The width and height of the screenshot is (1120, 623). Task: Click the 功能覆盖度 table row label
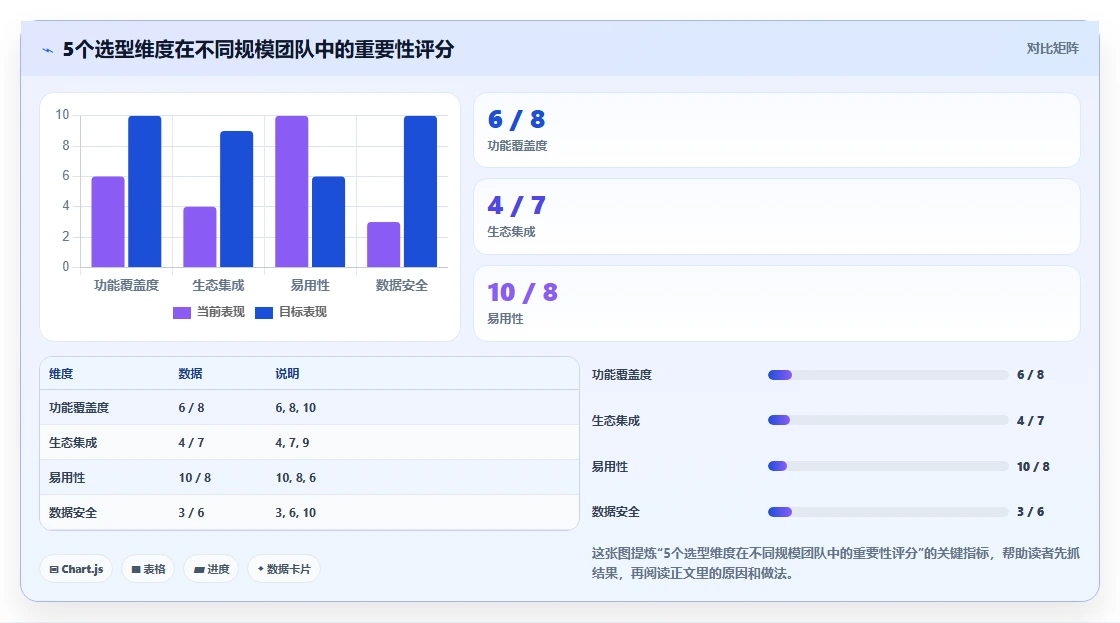coord(79,408)
